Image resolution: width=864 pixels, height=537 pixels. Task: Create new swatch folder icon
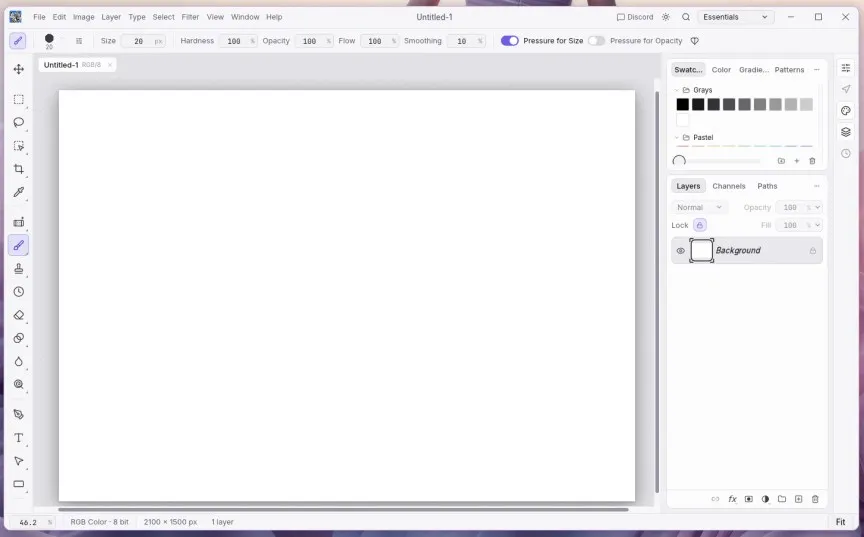tap(781, 161)
